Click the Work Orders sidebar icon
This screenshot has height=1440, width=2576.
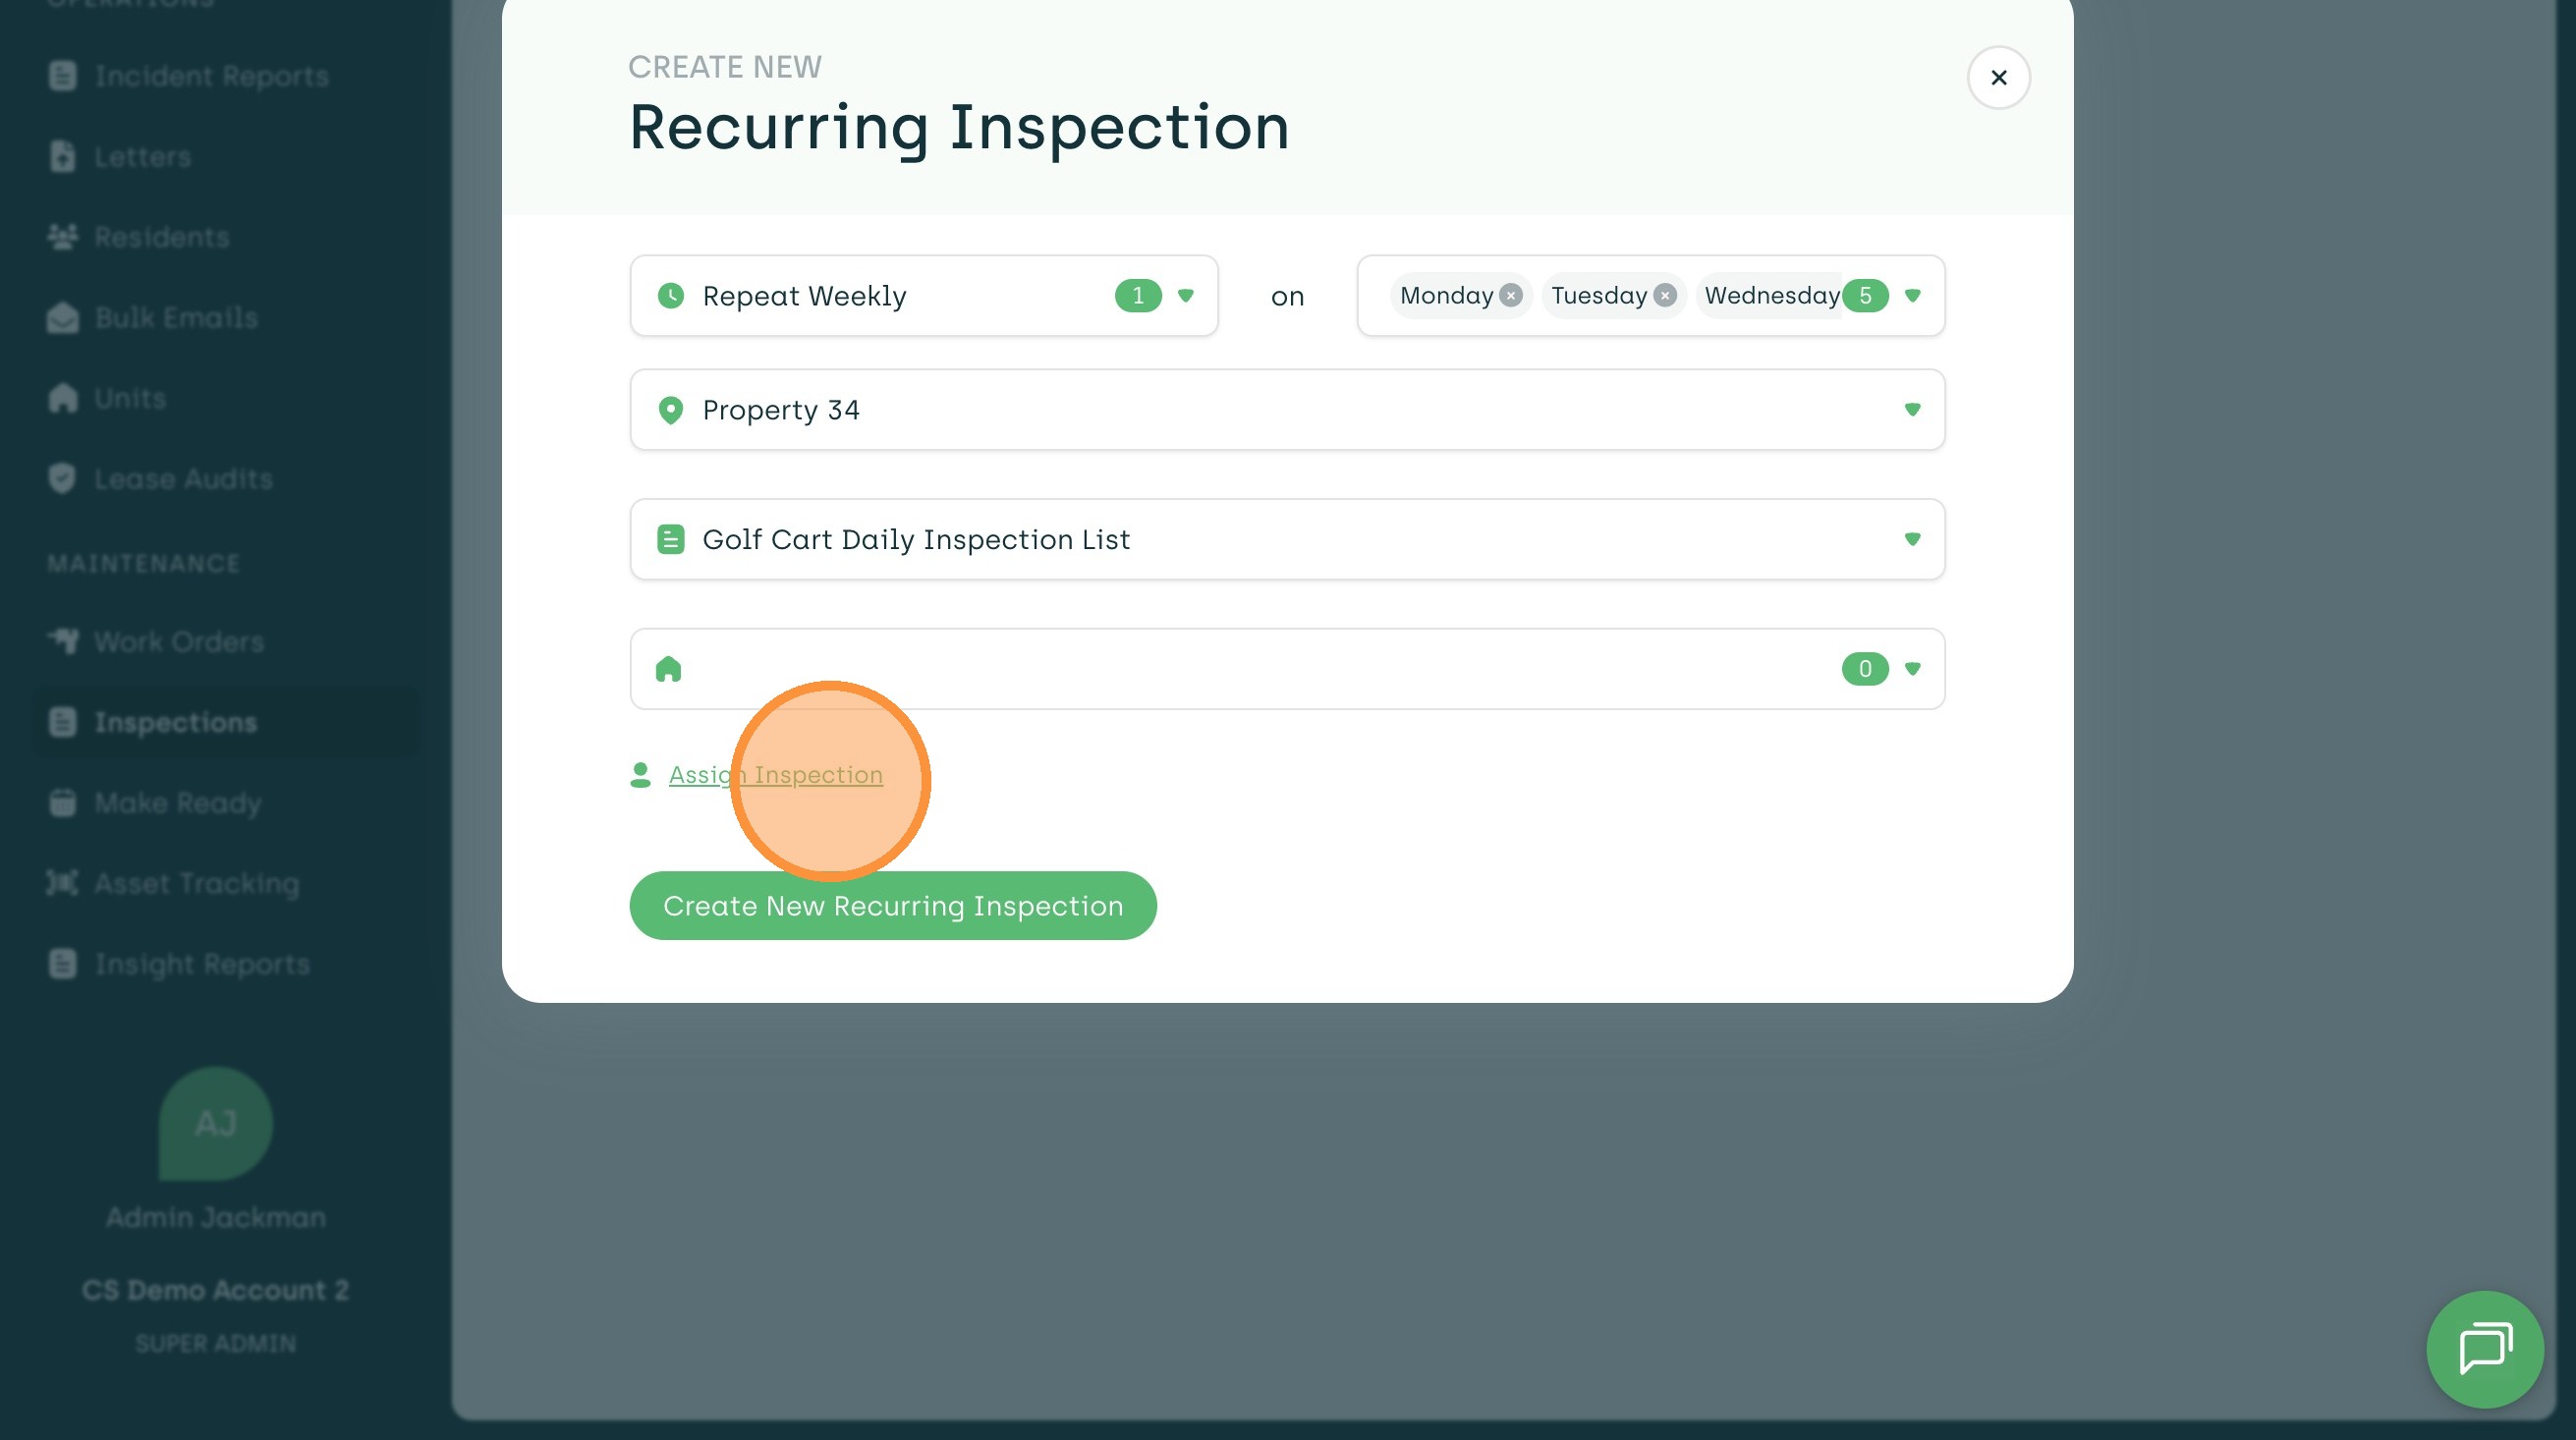click(62, 641)
